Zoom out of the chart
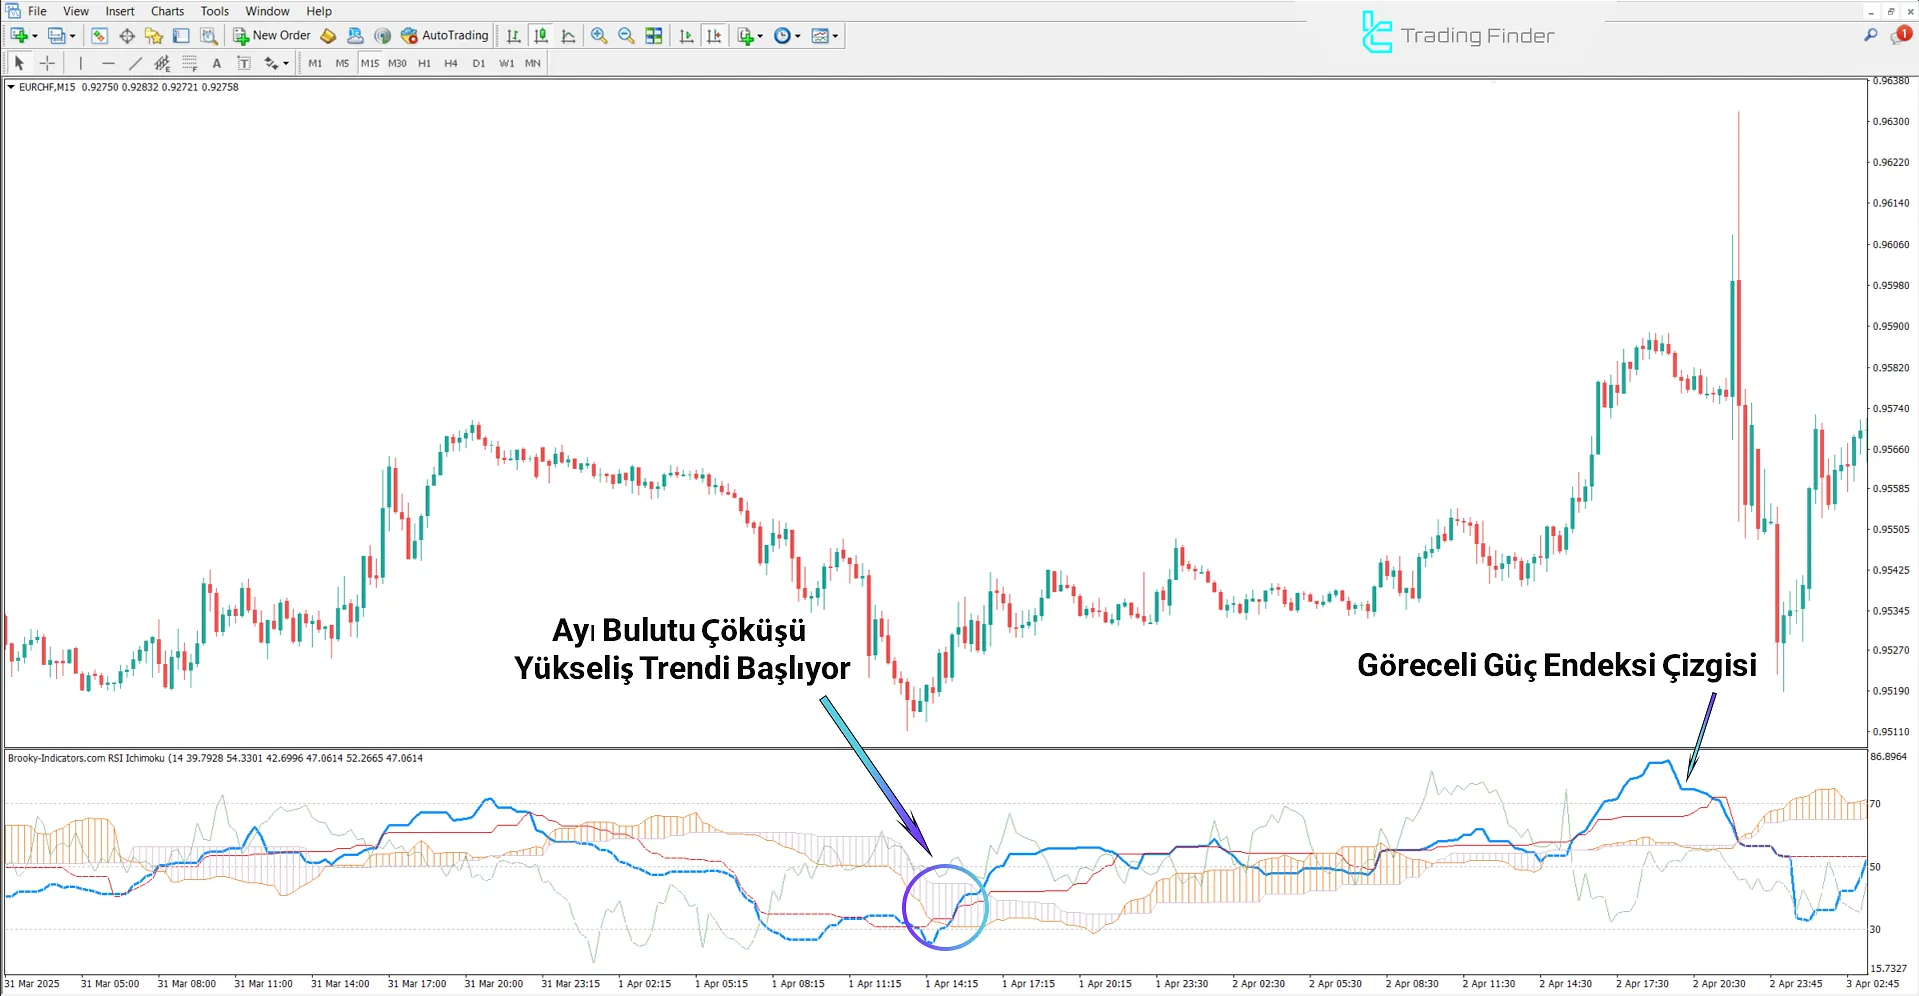Image resolution: width=1919 pixels, height=996 pixels. (x=626, y=35)
